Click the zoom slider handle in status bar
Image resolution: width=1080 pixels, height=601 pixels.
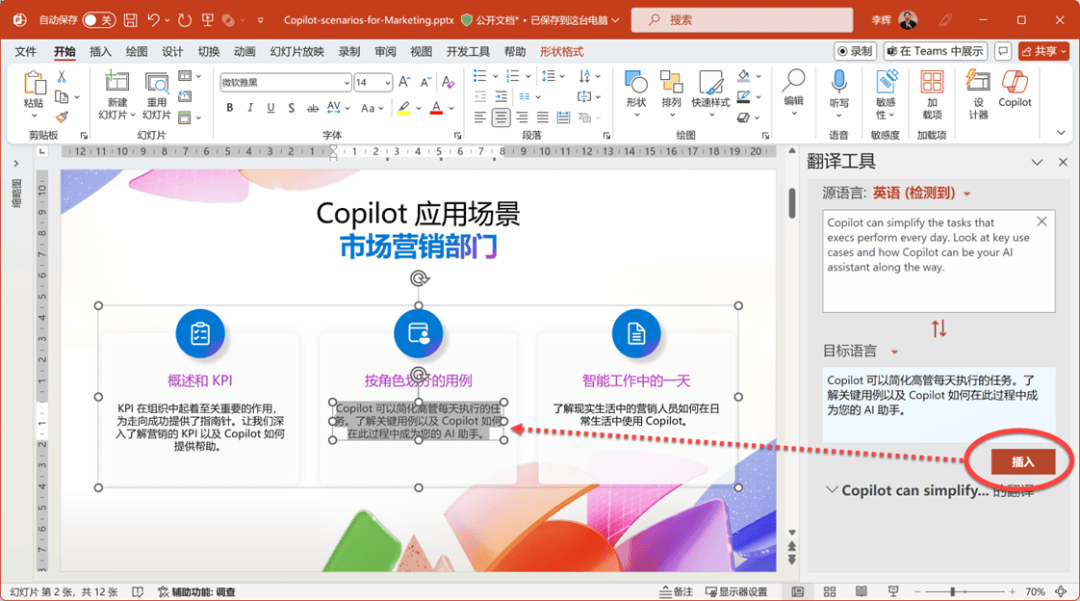tap(953, 591)
